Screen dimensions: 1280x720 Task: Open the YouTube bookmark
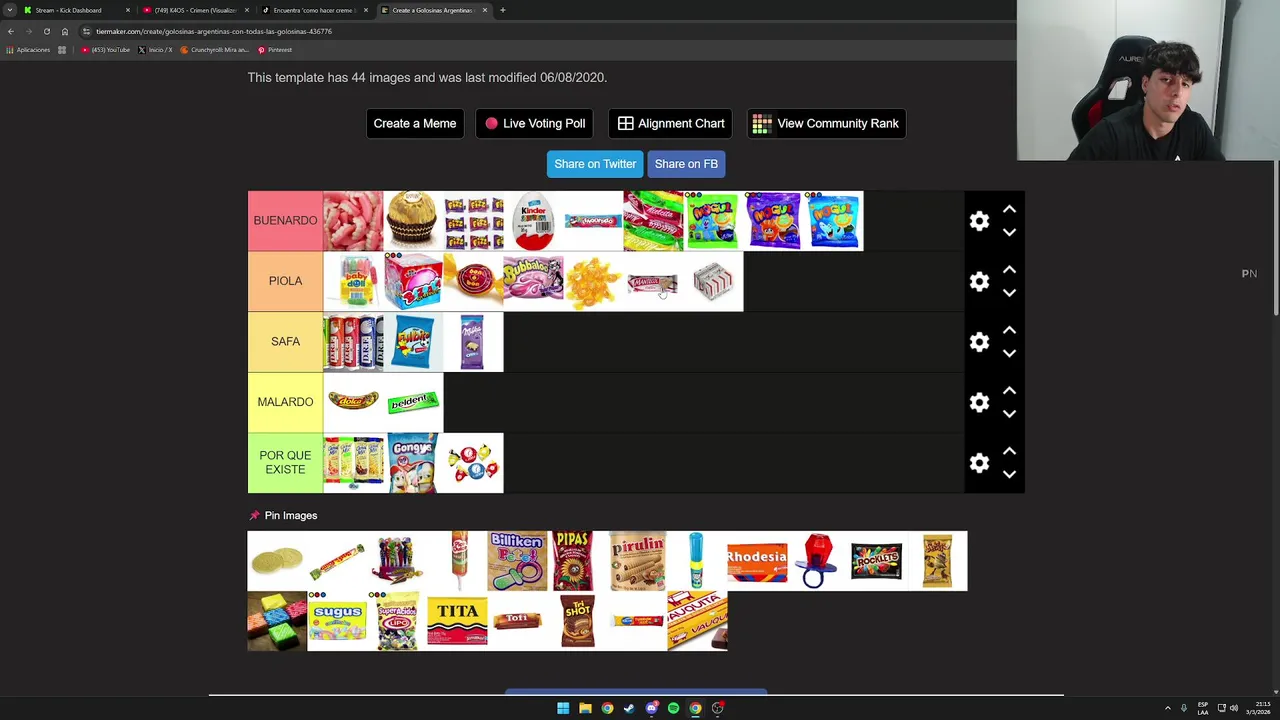point(106,50)
